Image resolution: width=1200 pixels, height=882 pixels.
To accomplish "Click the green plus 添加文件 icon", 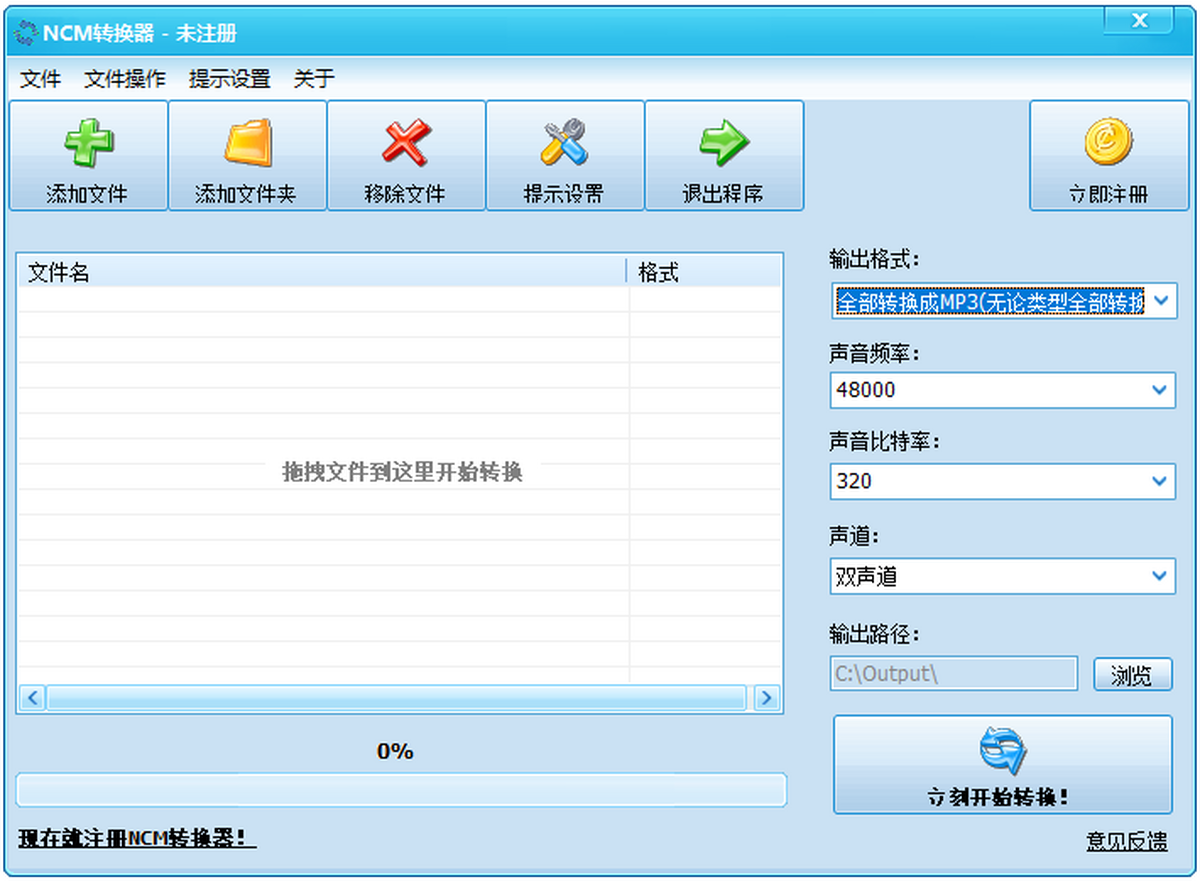I will 88,144.
